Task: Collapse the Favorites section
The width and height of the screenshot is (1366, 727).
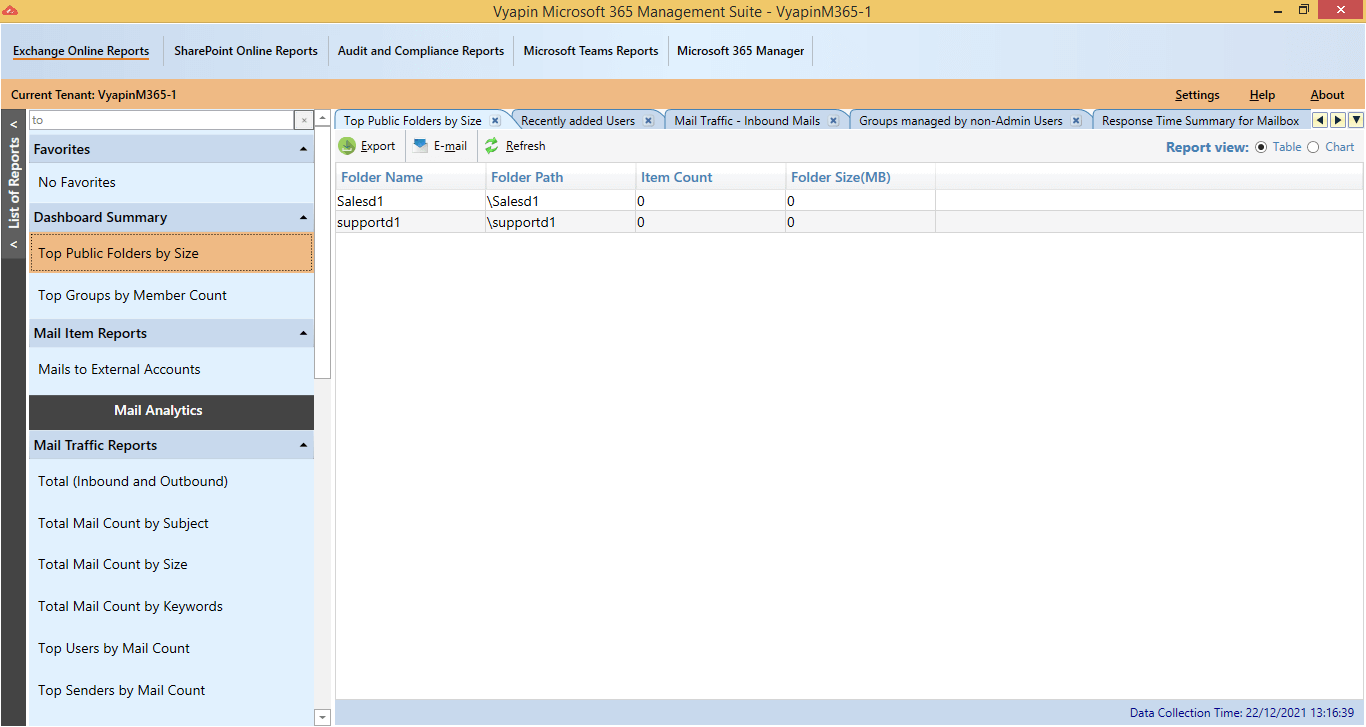Action: pyautogui.click(x=303, y=149)
